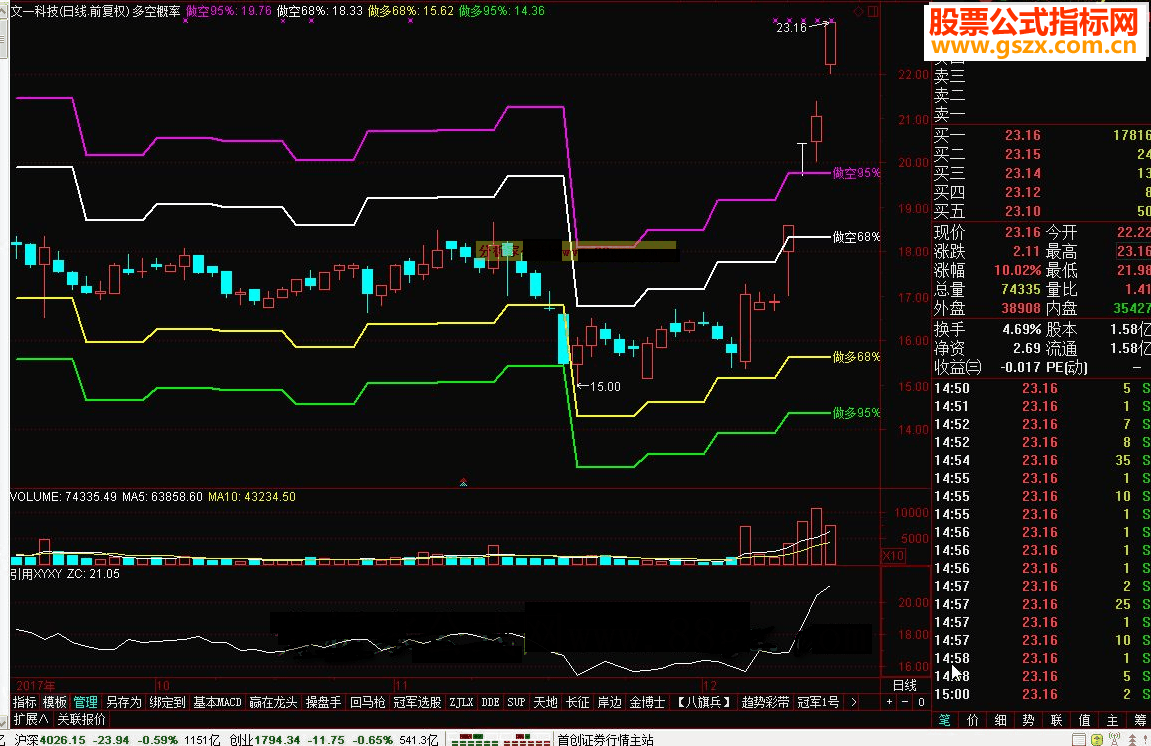This screenshot has height=746, width=1151.
Task: Switch to the 天地 indicator
Action: (545, 702)
